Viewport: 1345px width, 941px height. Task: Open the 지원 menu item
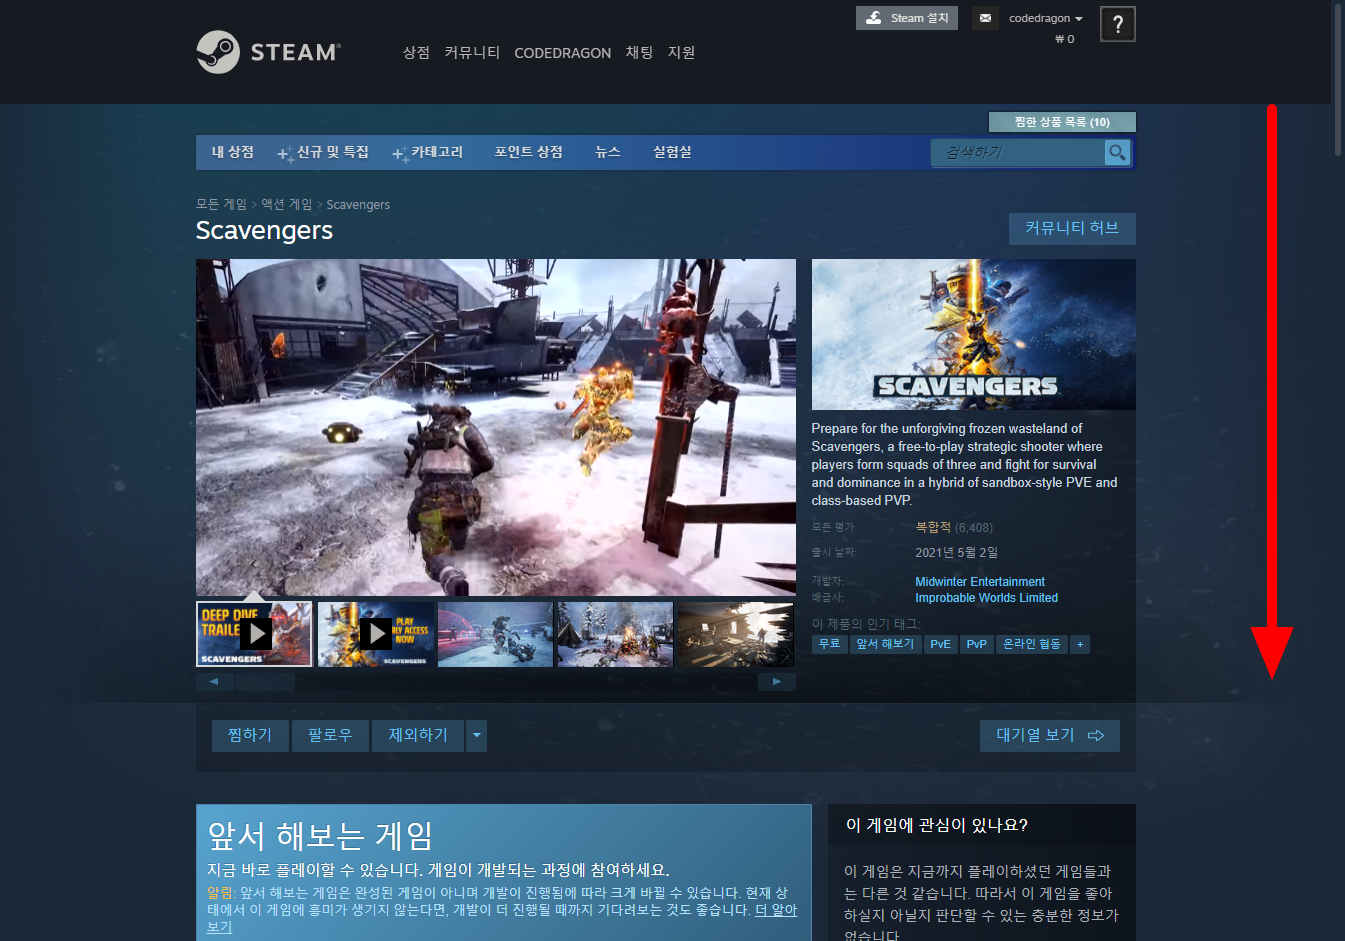681,53
